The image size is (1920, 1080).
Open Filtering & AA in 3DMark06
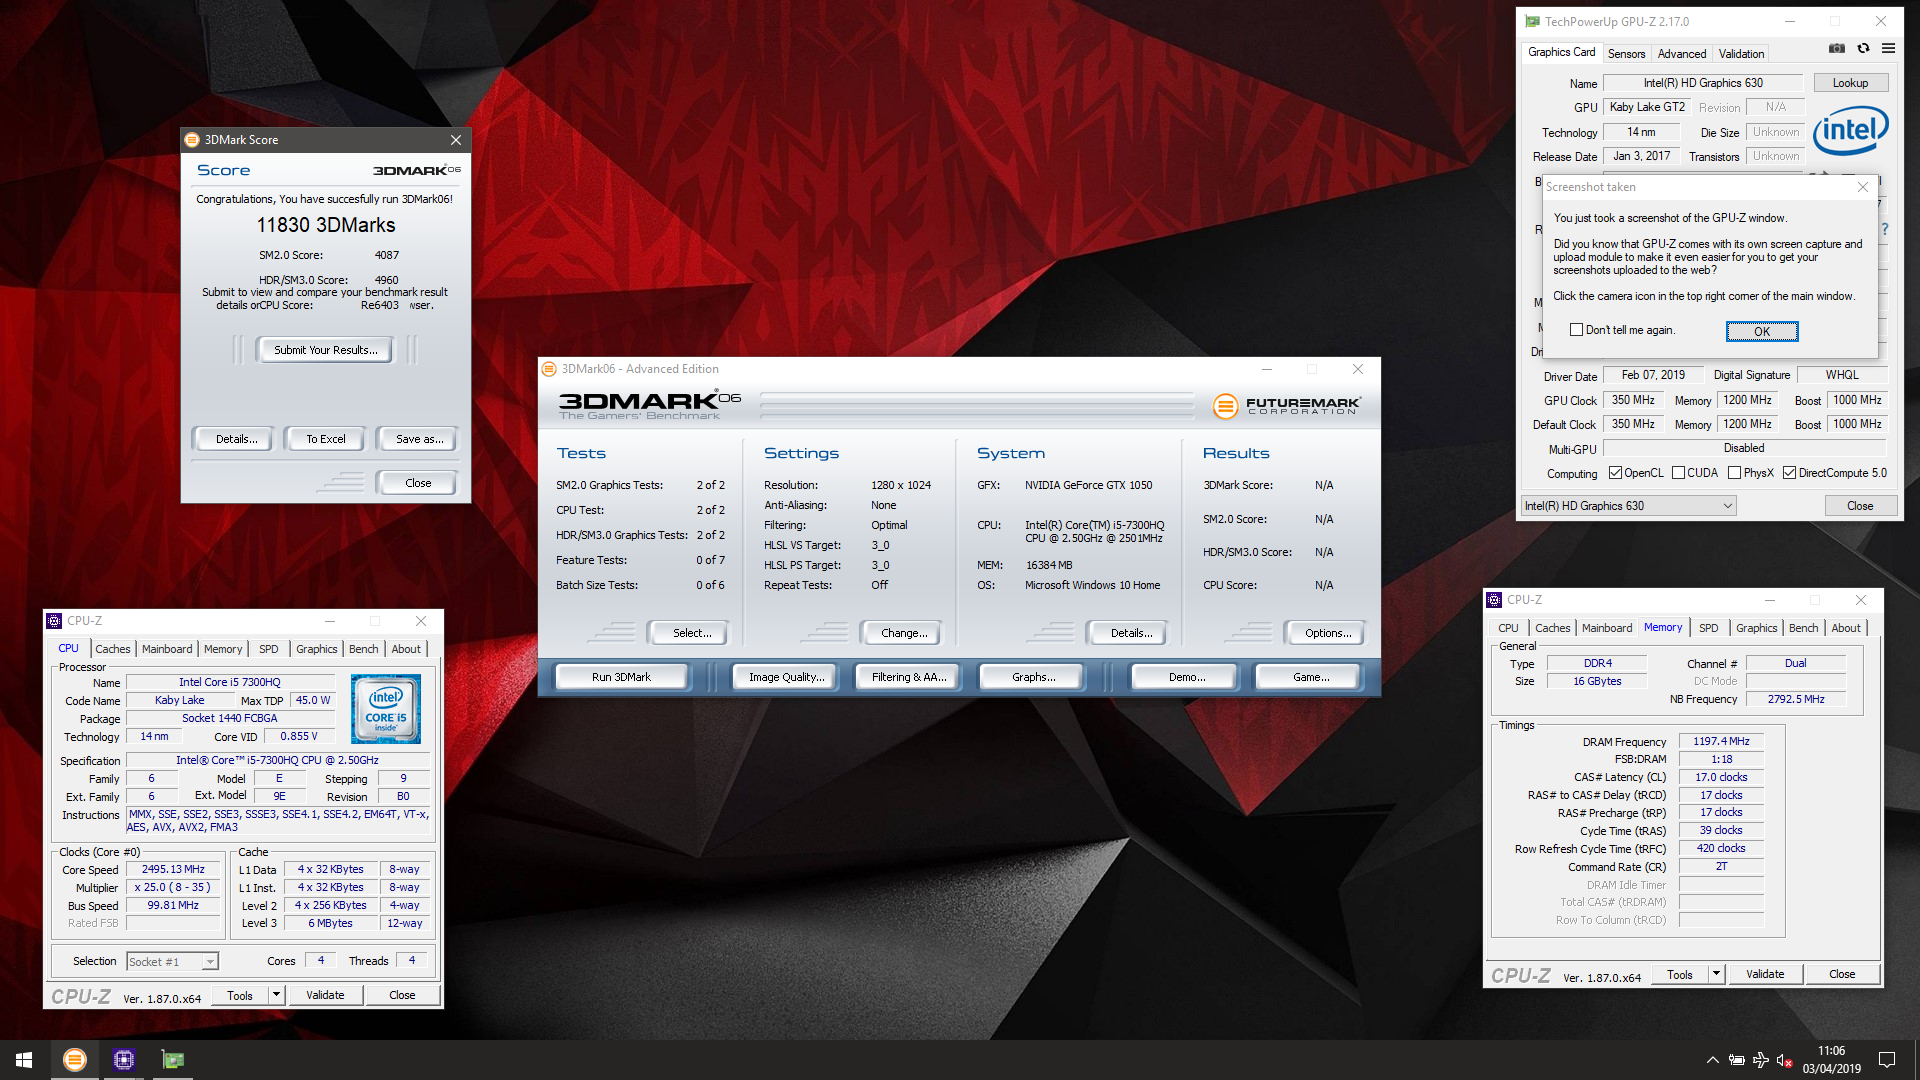[909, 677]
